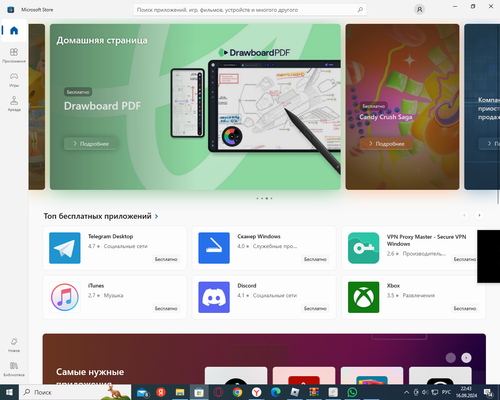Open Mail app from taskbar
Image resolution: width=500 pixels, height=400 pixels.
point(142,393)
